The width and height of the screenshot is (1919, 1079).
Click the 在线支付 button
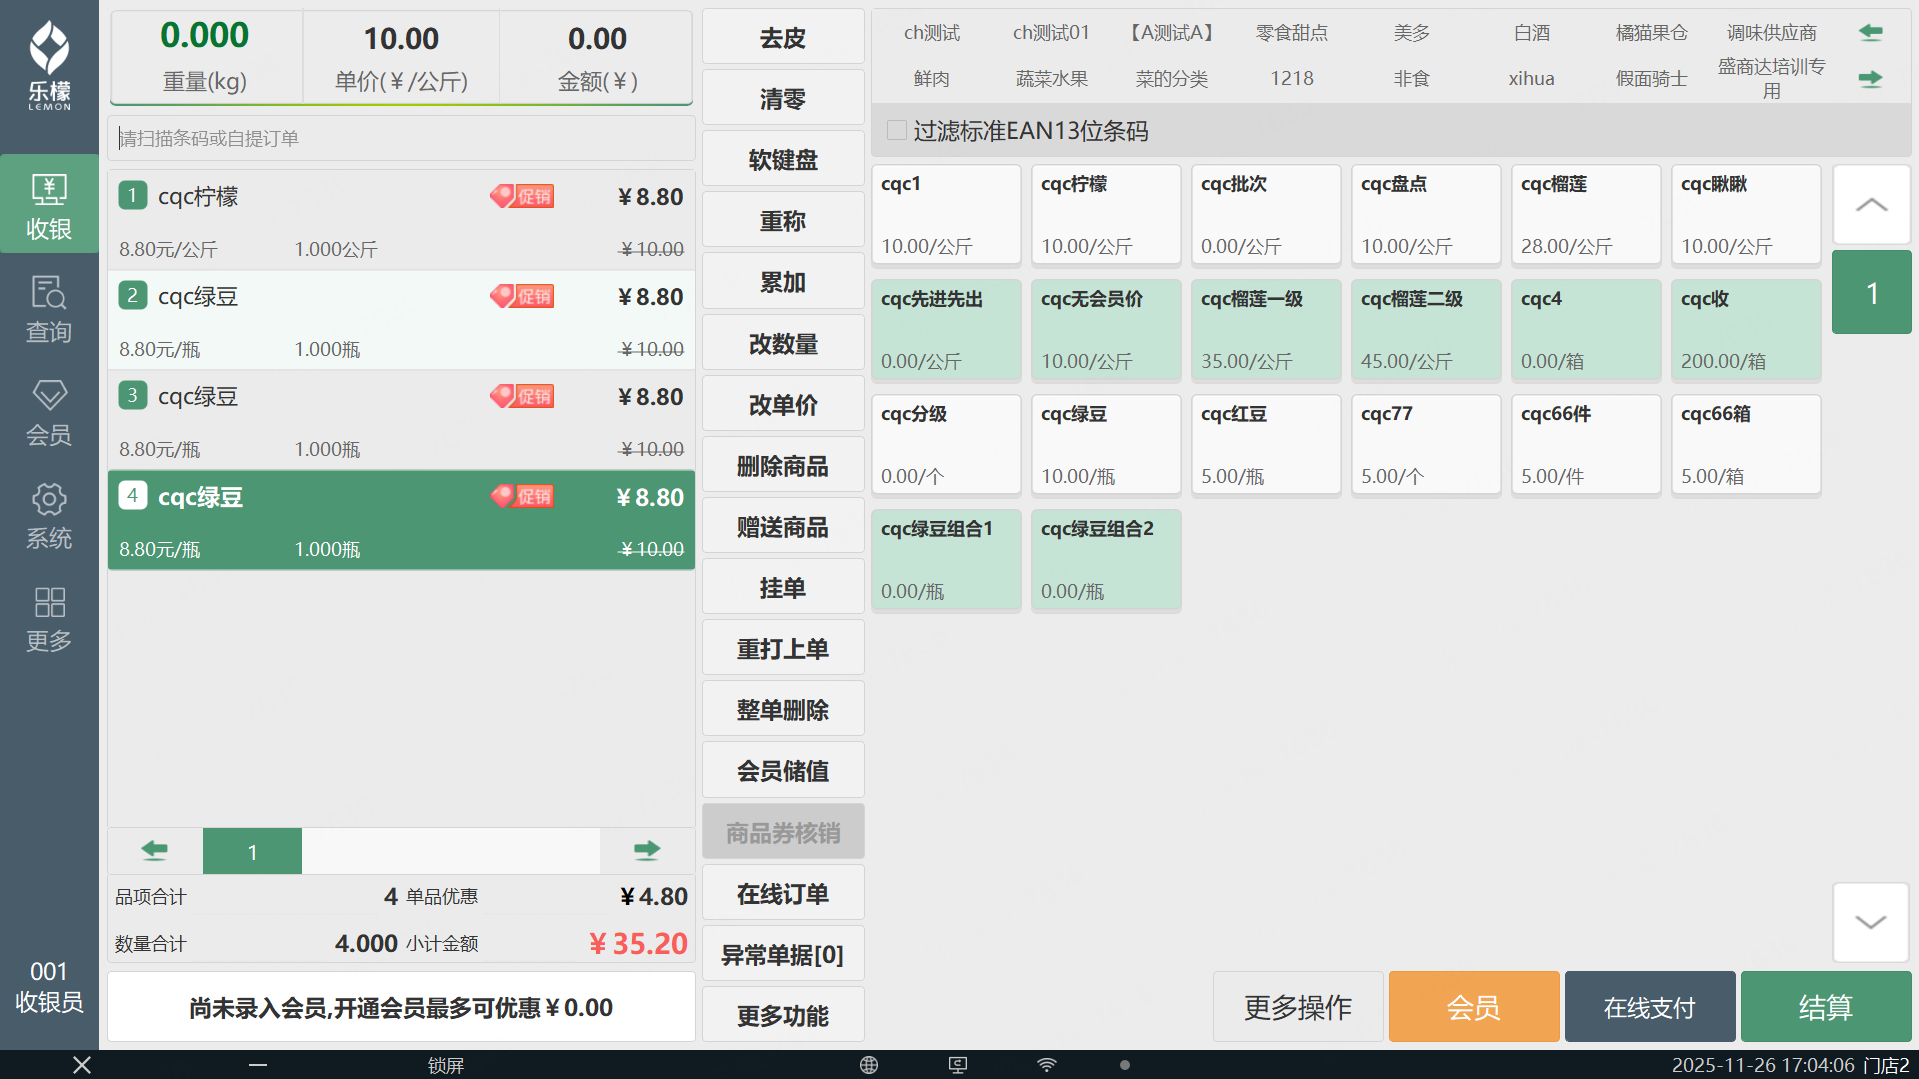coord(1650,1007)
